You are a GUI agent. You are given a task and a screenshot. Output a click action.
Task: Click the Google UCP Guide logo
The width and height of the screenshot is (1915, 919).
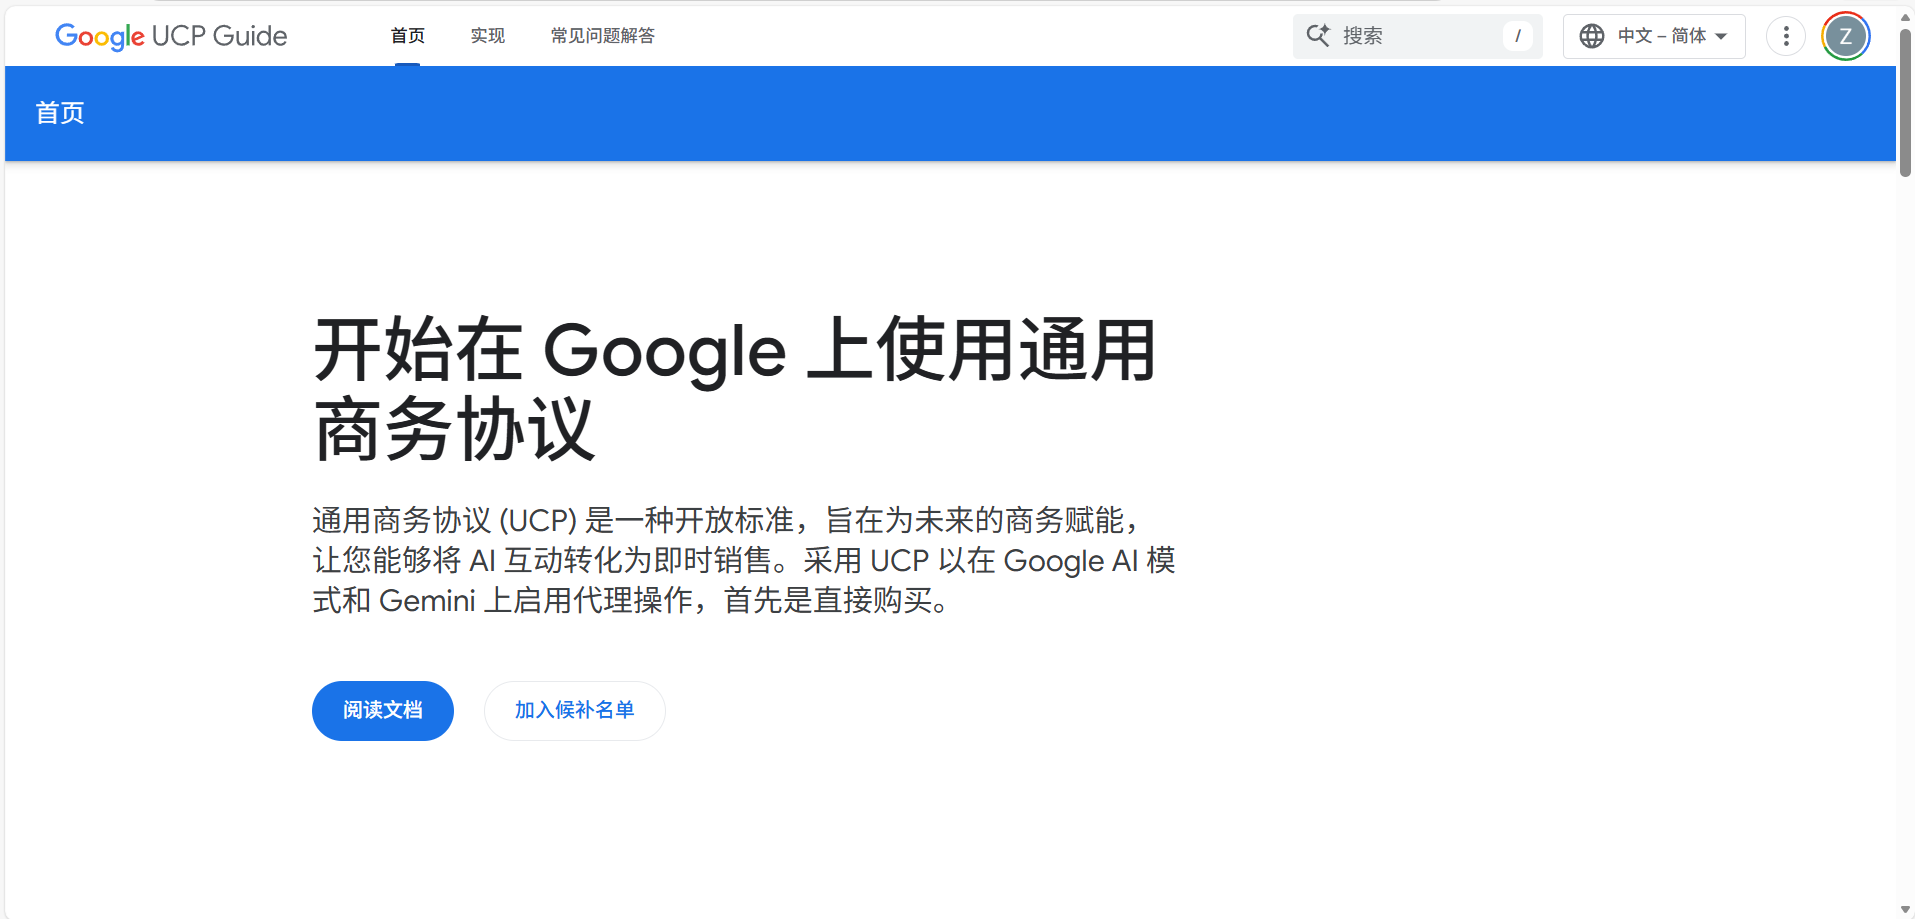[x=171, y=36]
